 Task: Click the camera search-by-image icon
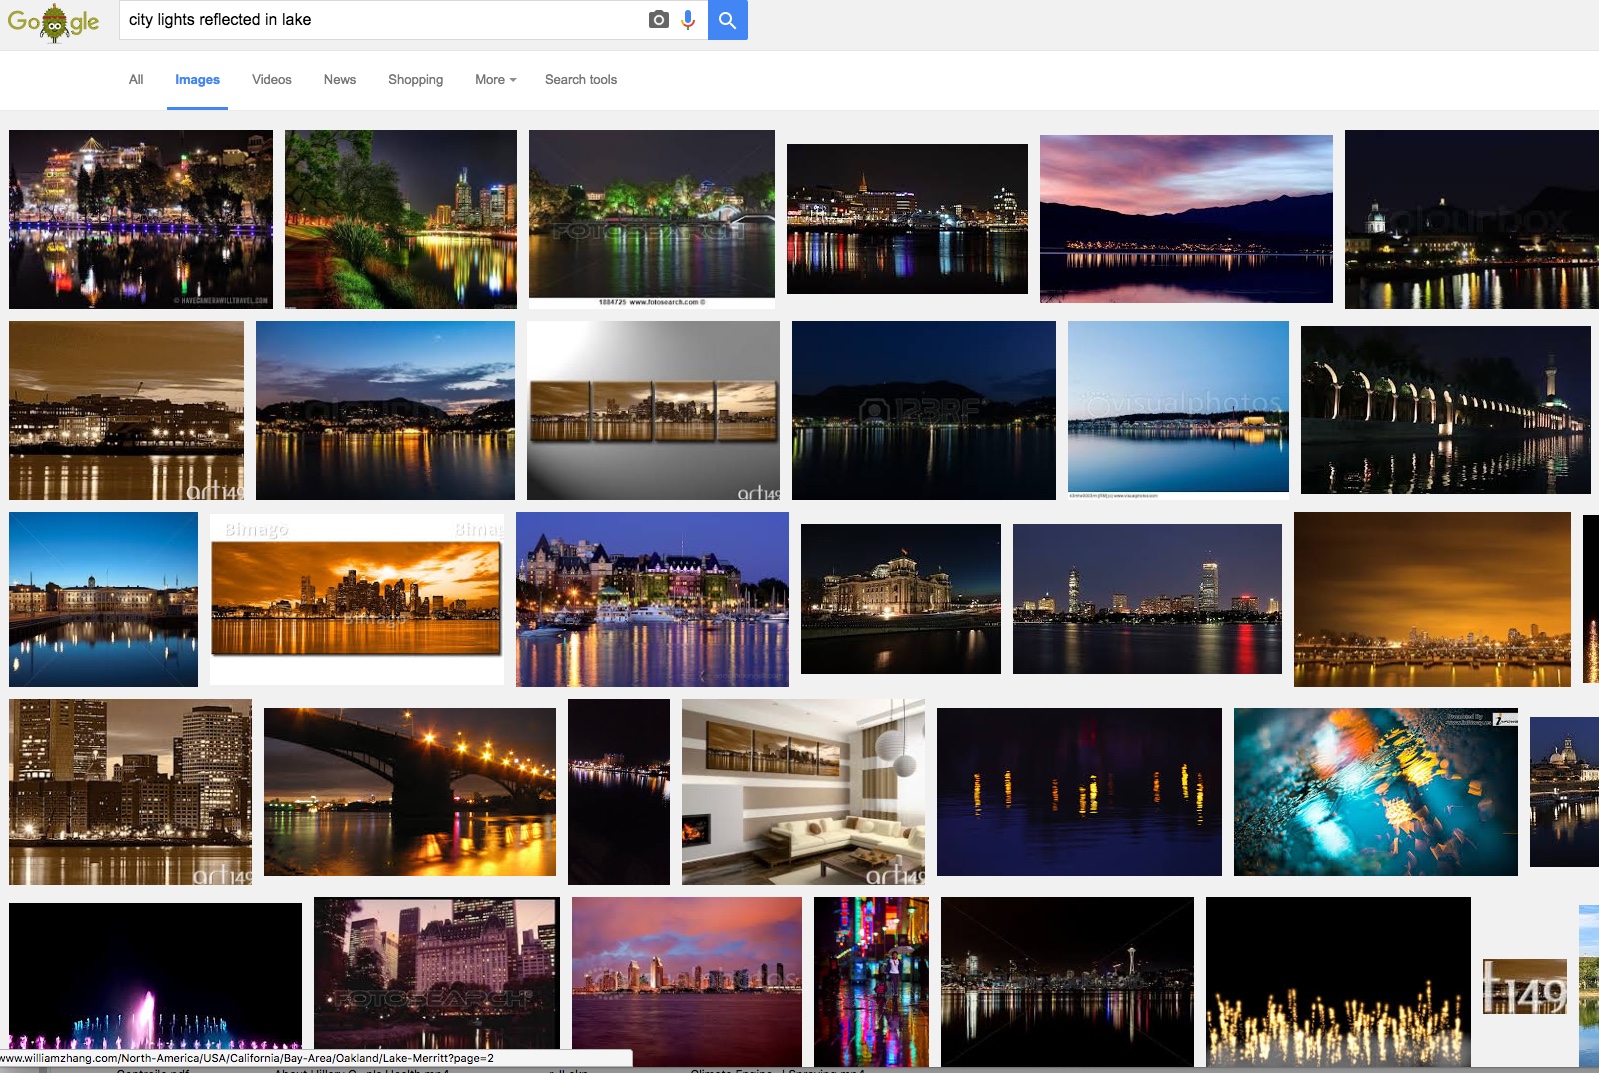[x=658, y=20]
